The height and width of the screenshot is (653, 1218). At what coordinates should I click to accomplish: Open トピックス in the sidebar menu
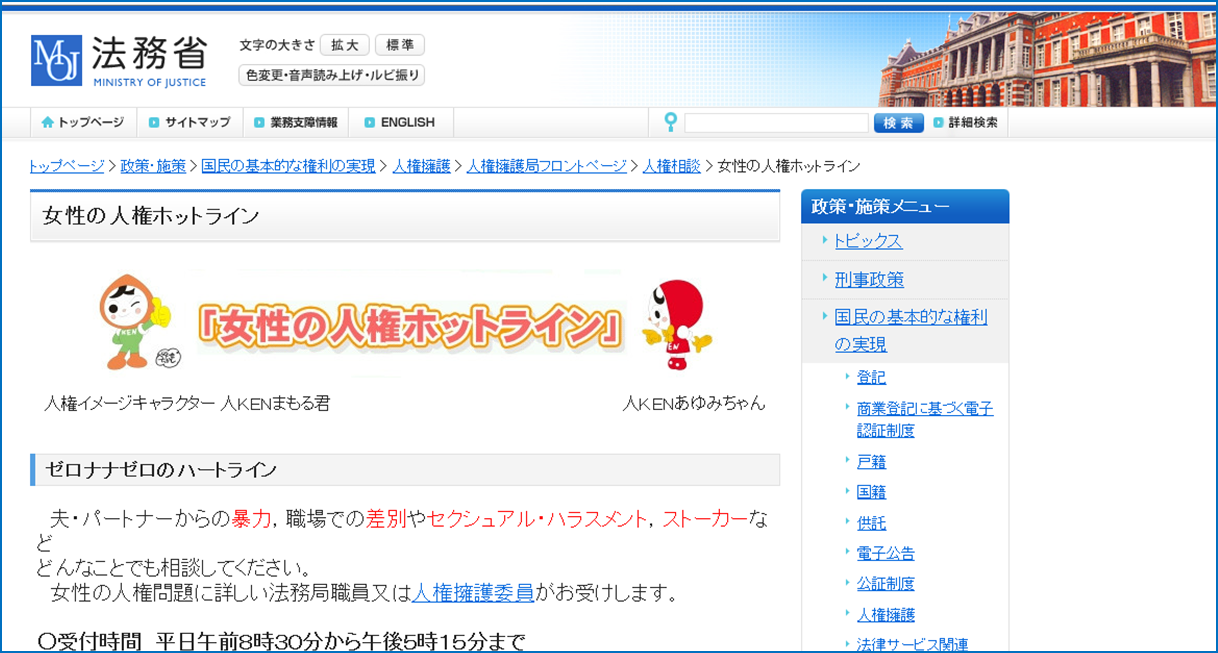868,241
